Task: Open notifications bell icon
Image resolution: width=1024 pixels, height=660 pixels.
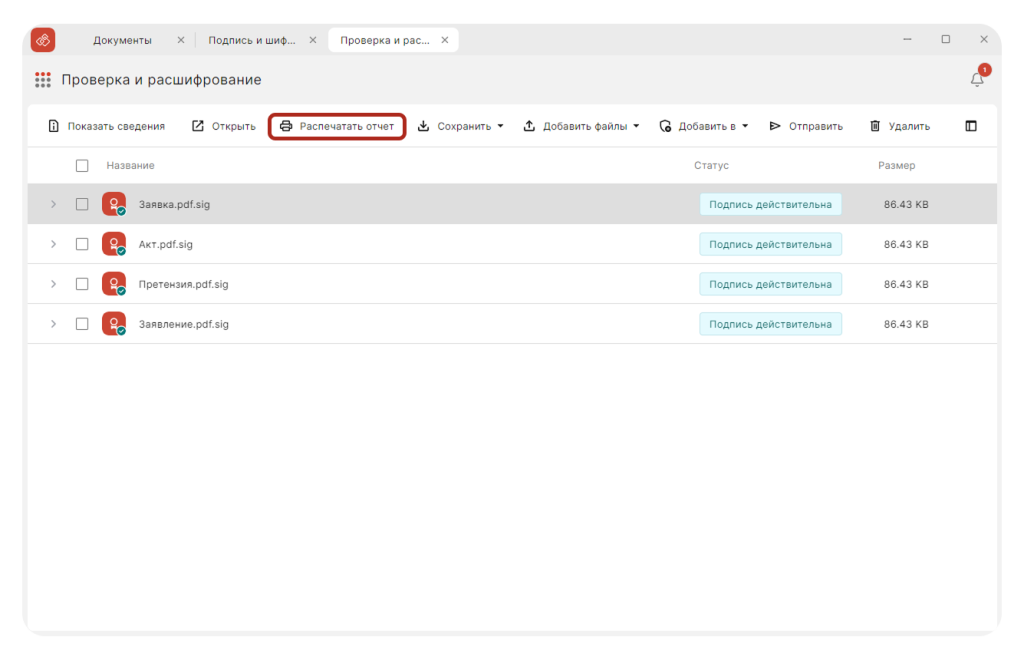Action: [977, 80]
